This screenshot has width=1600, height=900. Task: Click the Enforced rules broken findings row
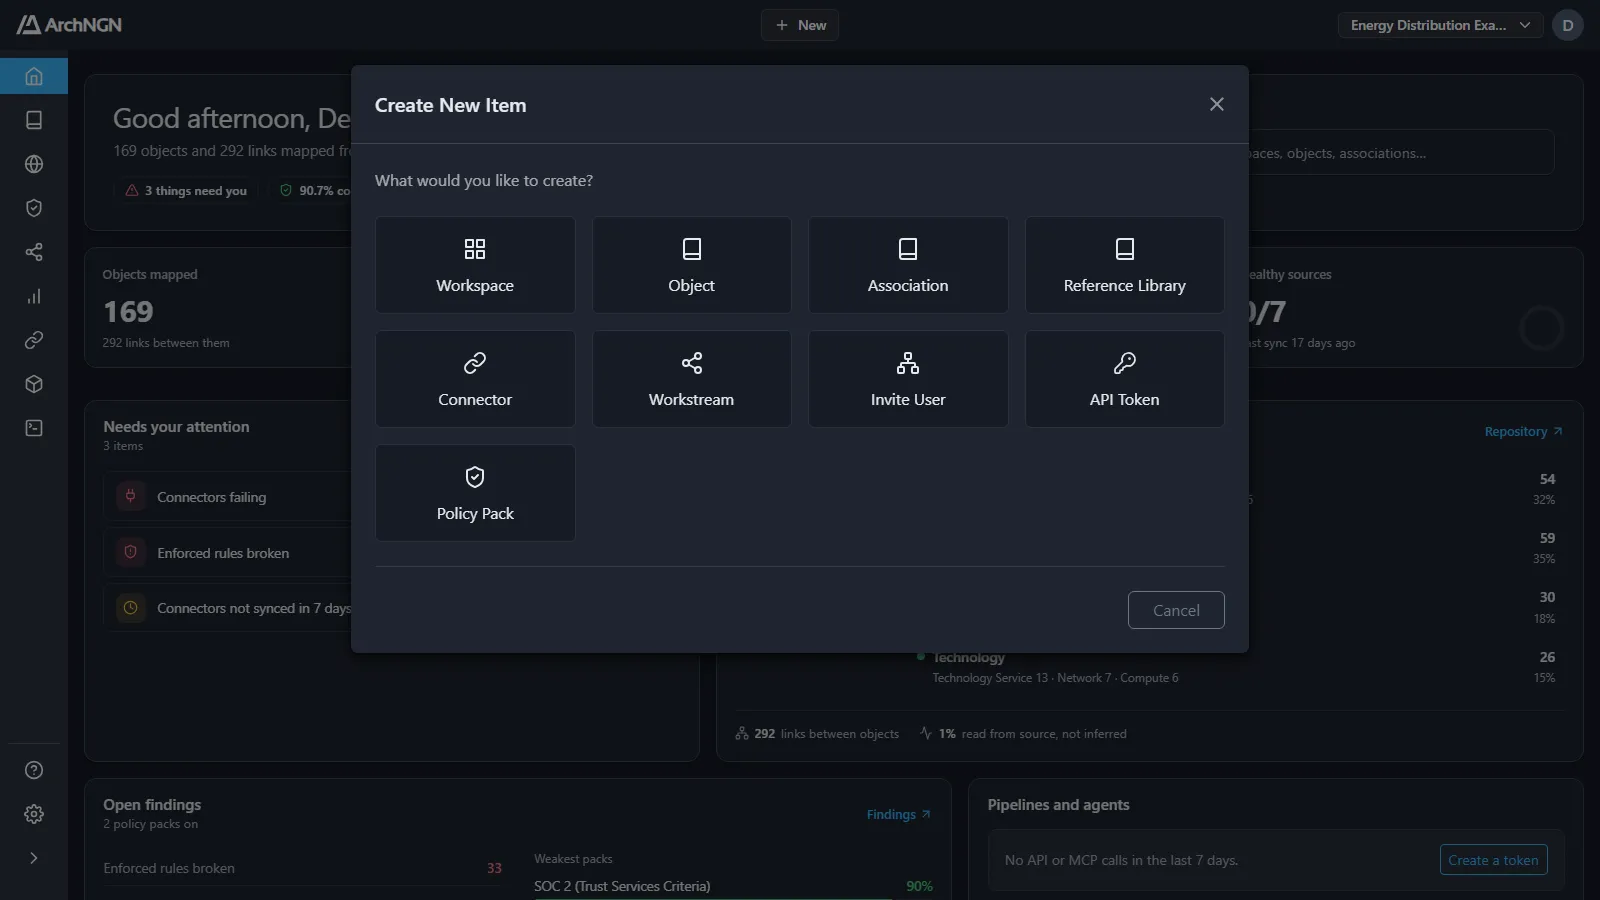point(302,868)
